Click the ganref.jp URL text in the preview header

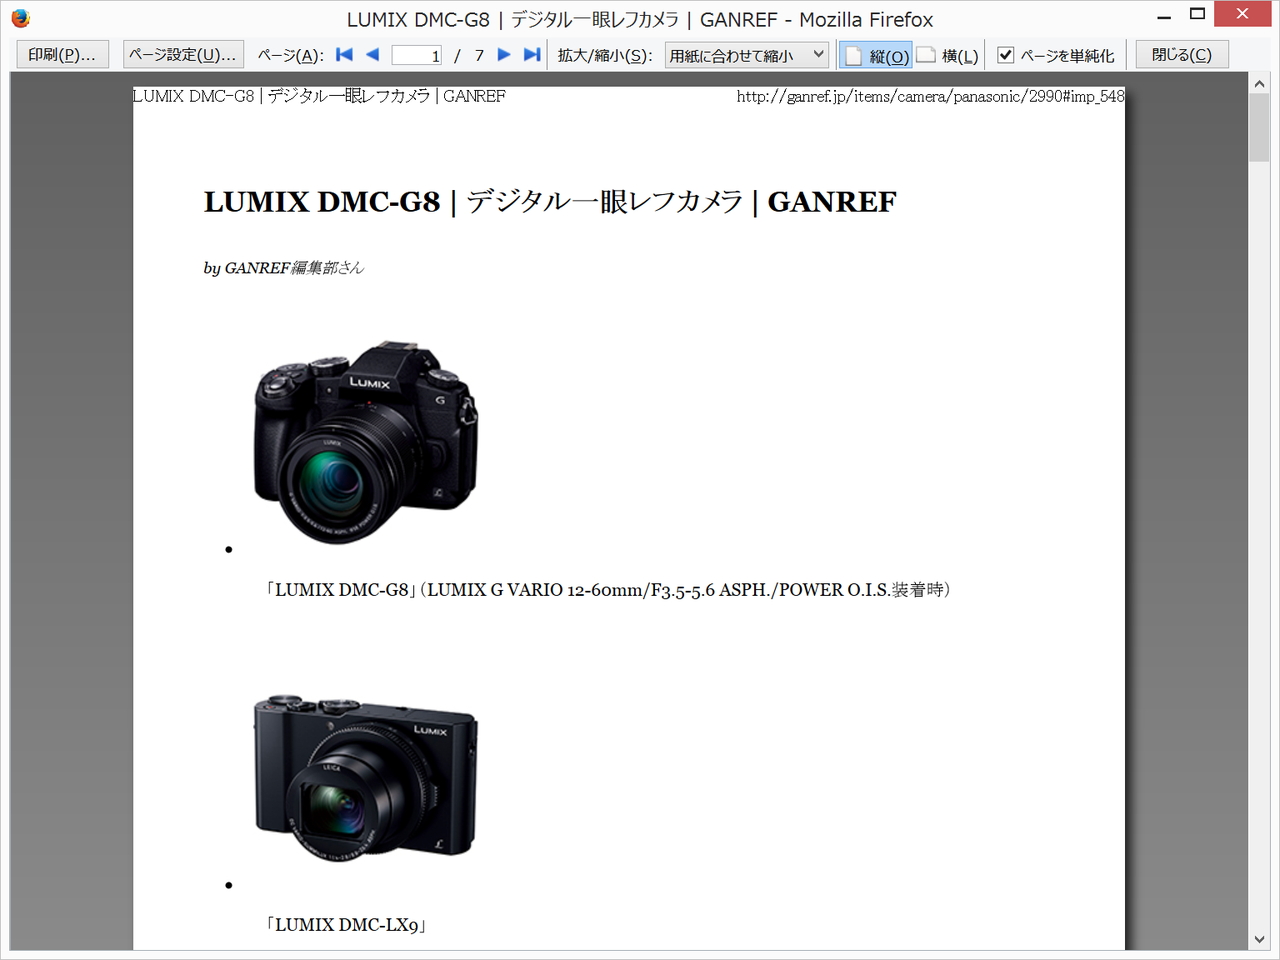pos(929,96)
